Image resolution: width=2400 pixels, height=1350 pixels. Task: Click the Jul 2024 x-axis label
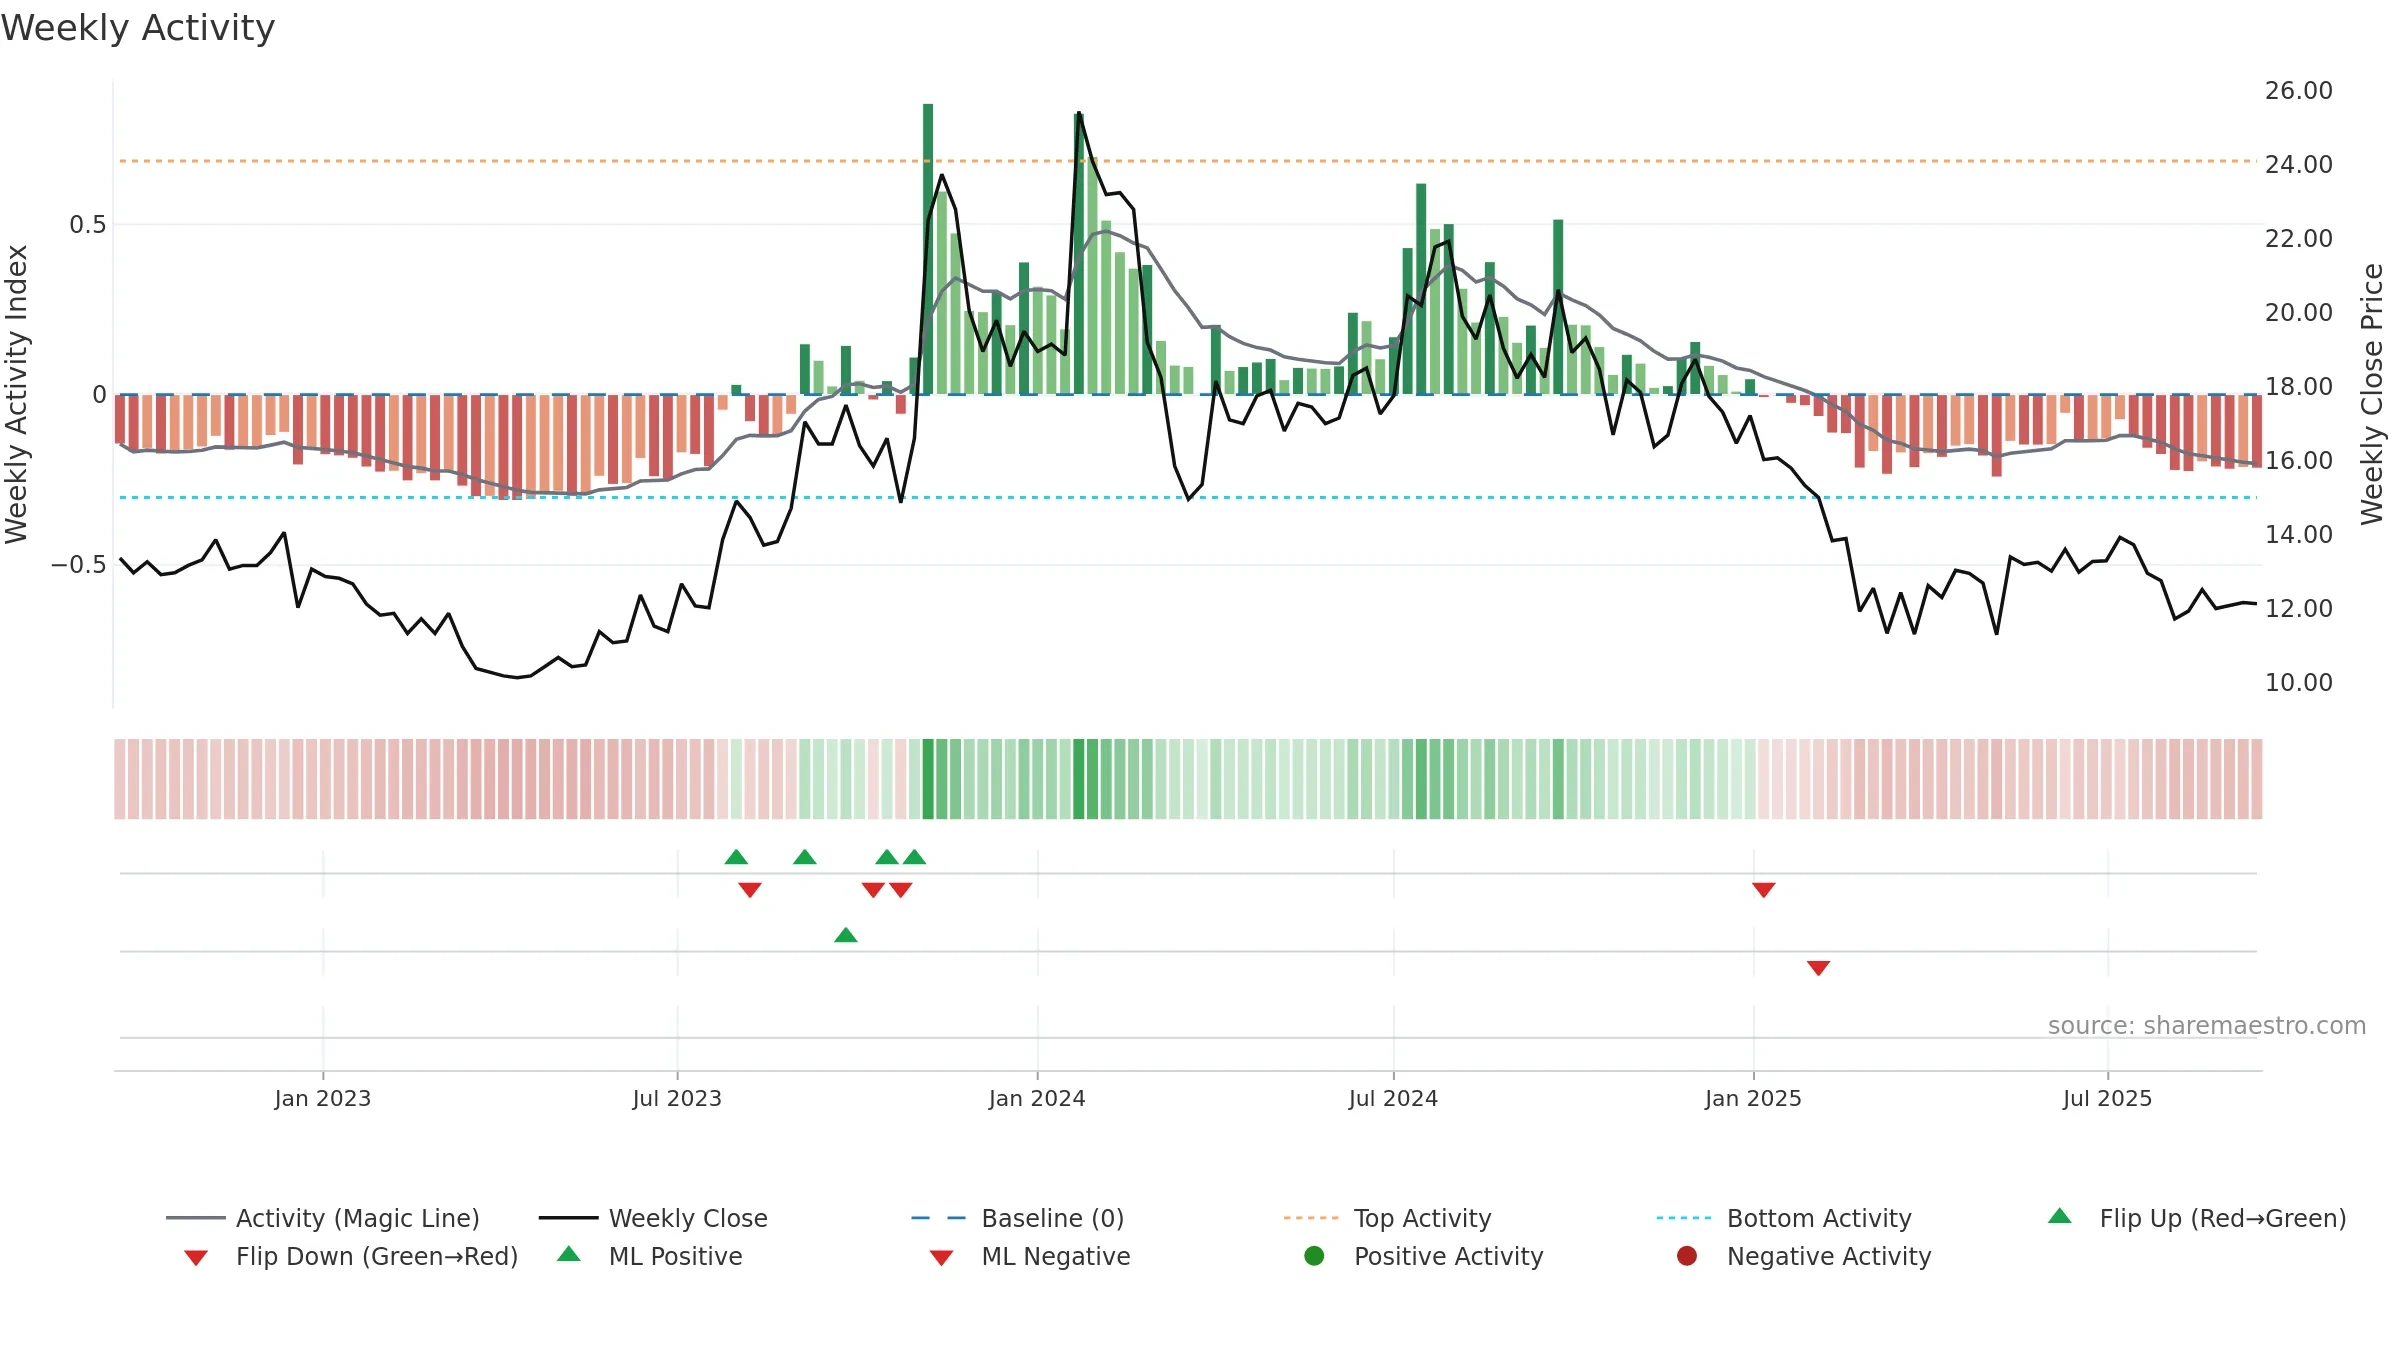[x=1393, y=1098]
